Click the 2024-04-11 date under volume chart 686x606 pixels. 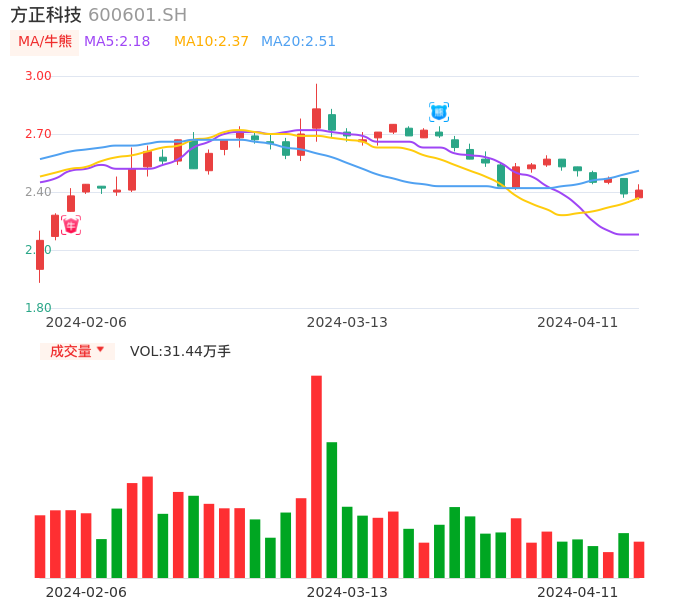[578, 592]
